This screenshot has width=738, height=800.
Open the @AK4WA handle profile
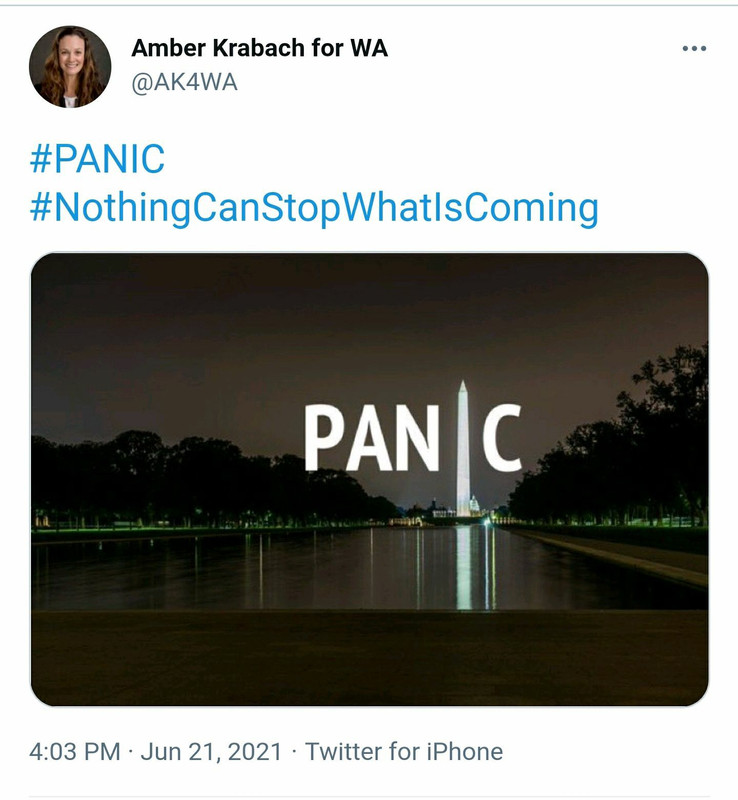[184, 82]
